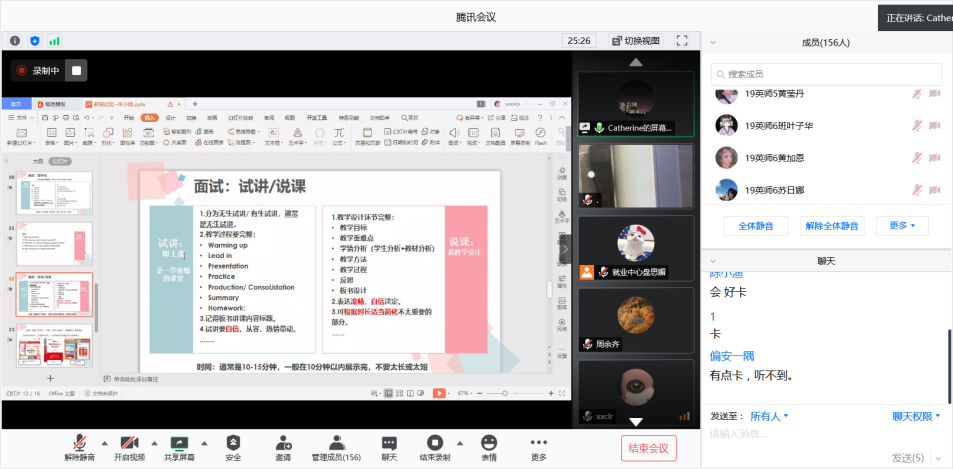Click the 结束会议 button
The width and height of the screenshot is (953, 469).
click(x=648, y=448)
